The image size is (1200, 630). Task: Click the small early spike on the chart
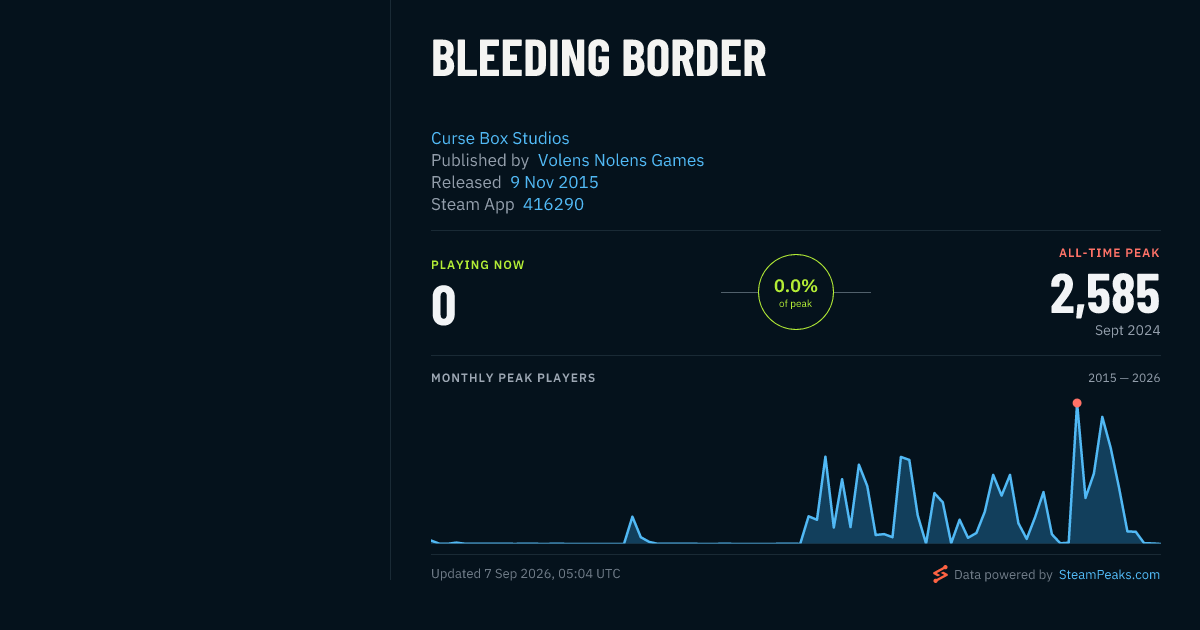click(x=632, y=517)
